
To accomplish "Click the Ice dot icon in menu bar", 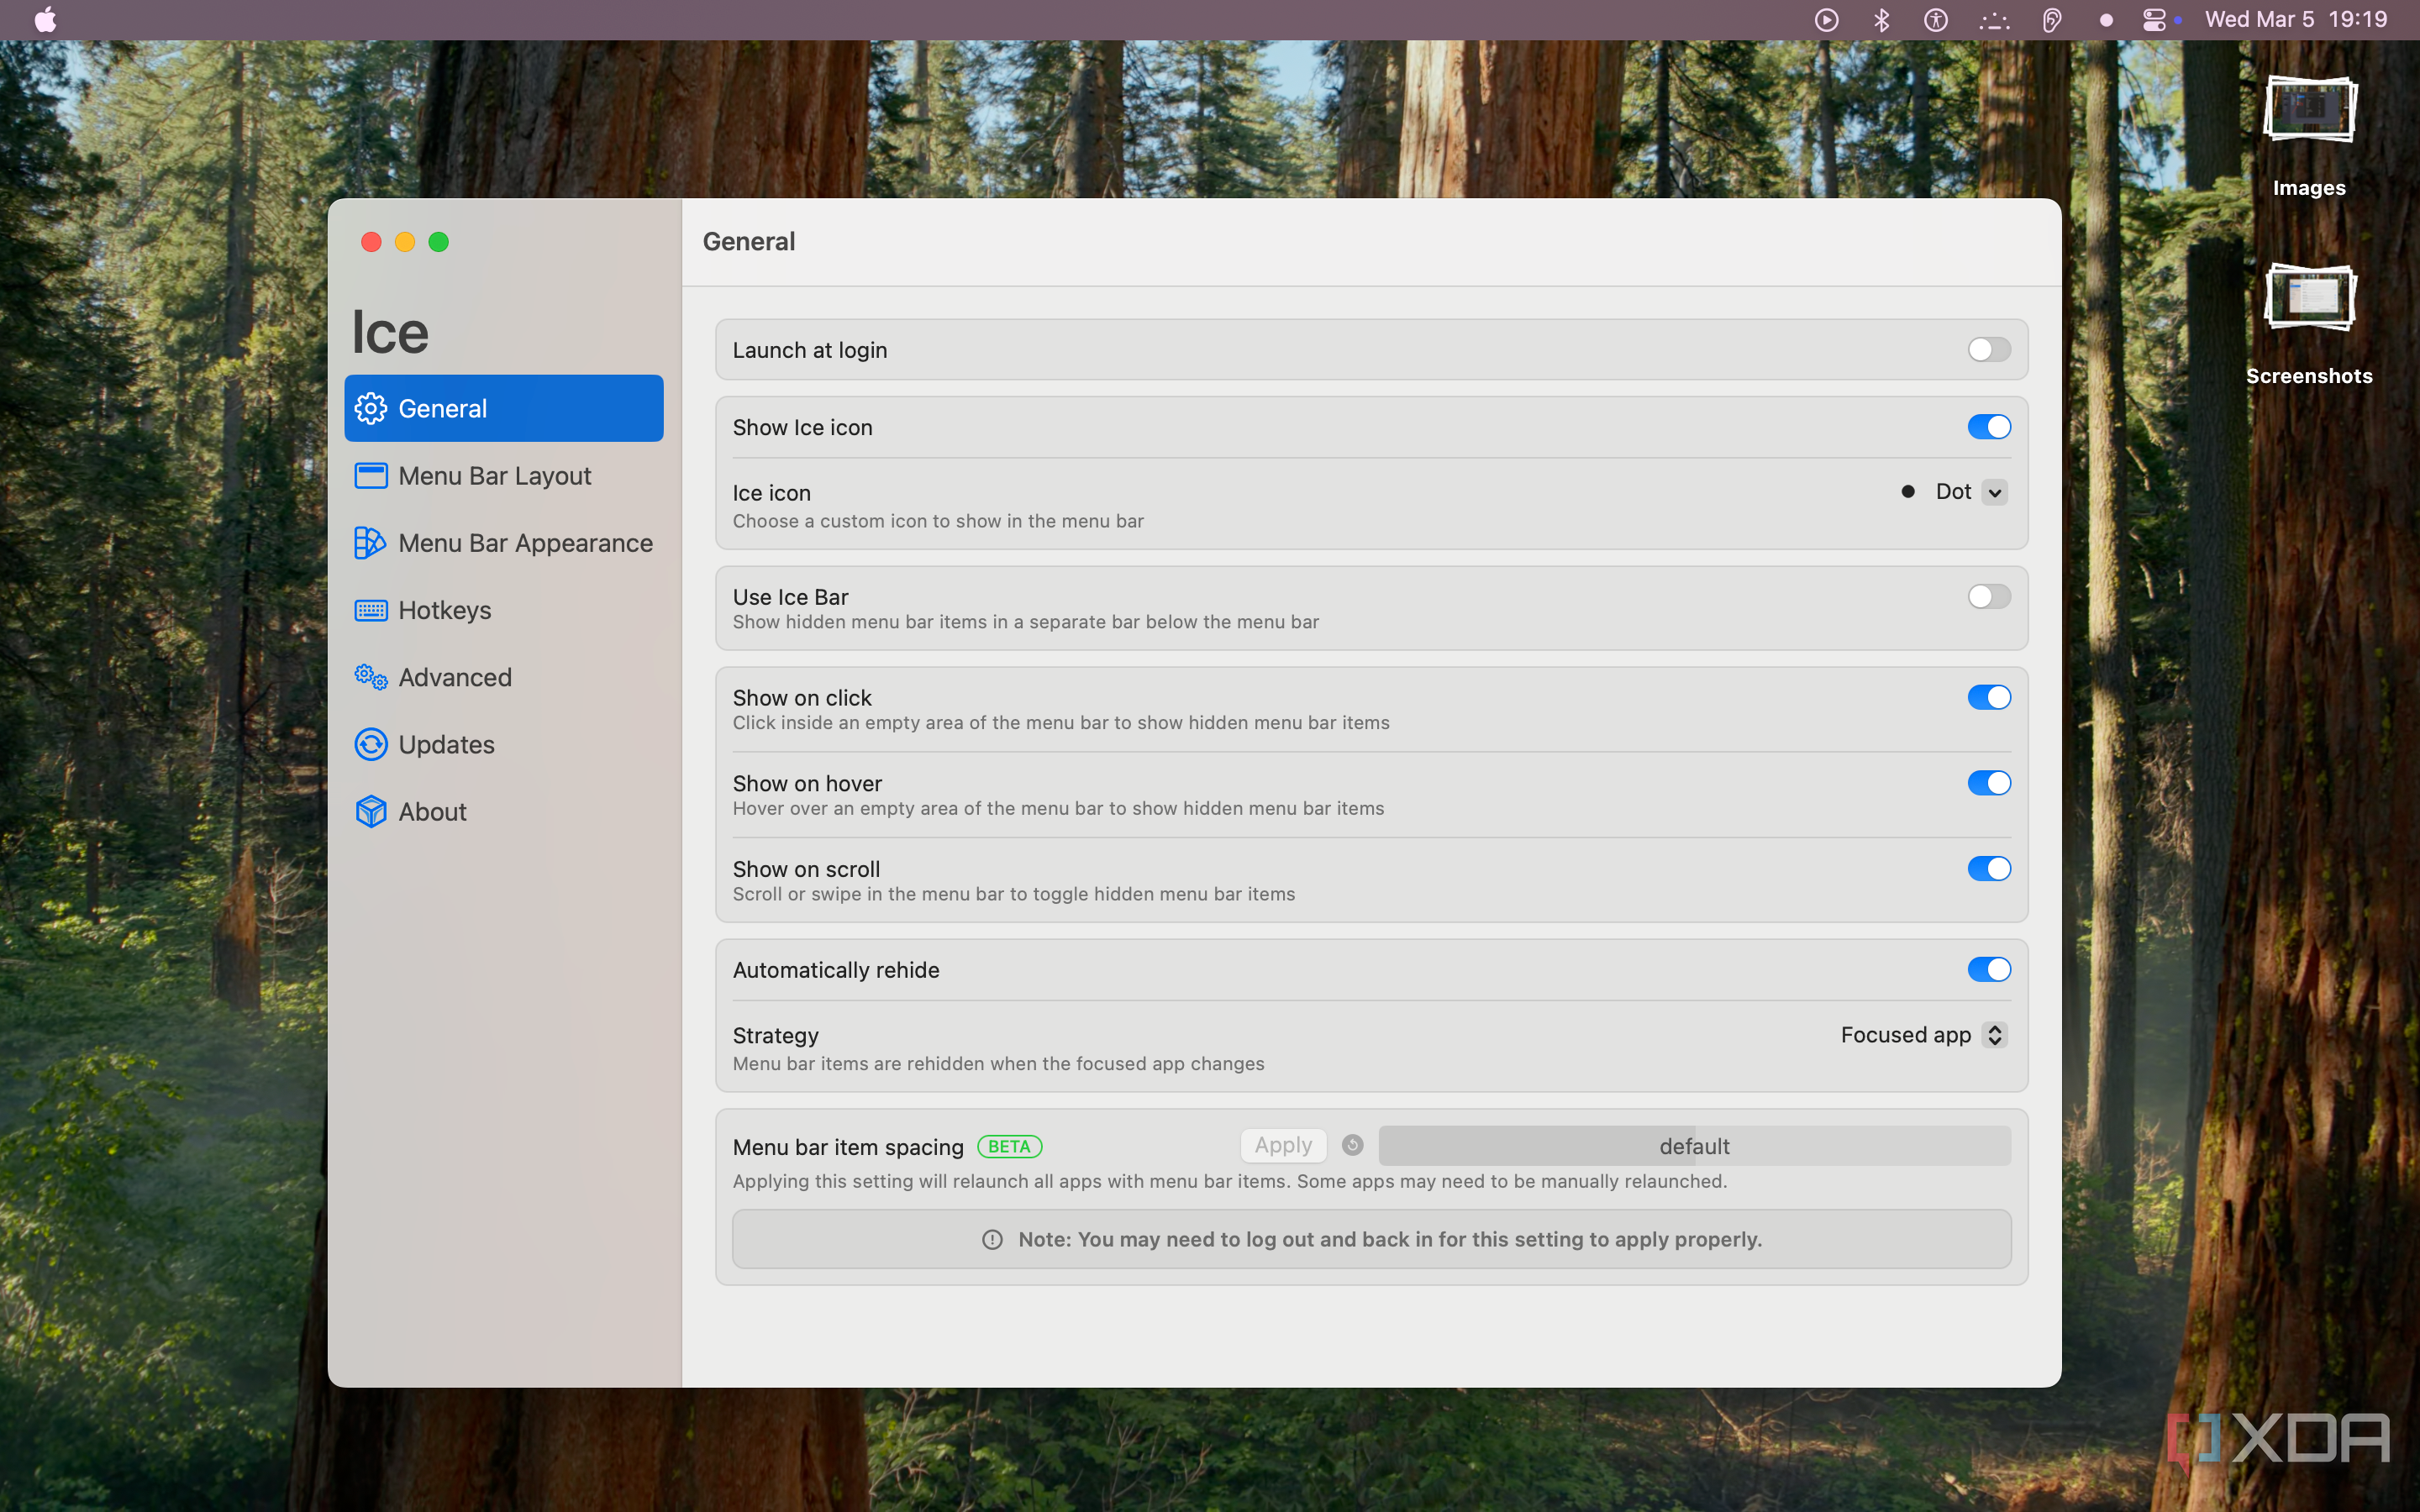I will point(2106,20).
